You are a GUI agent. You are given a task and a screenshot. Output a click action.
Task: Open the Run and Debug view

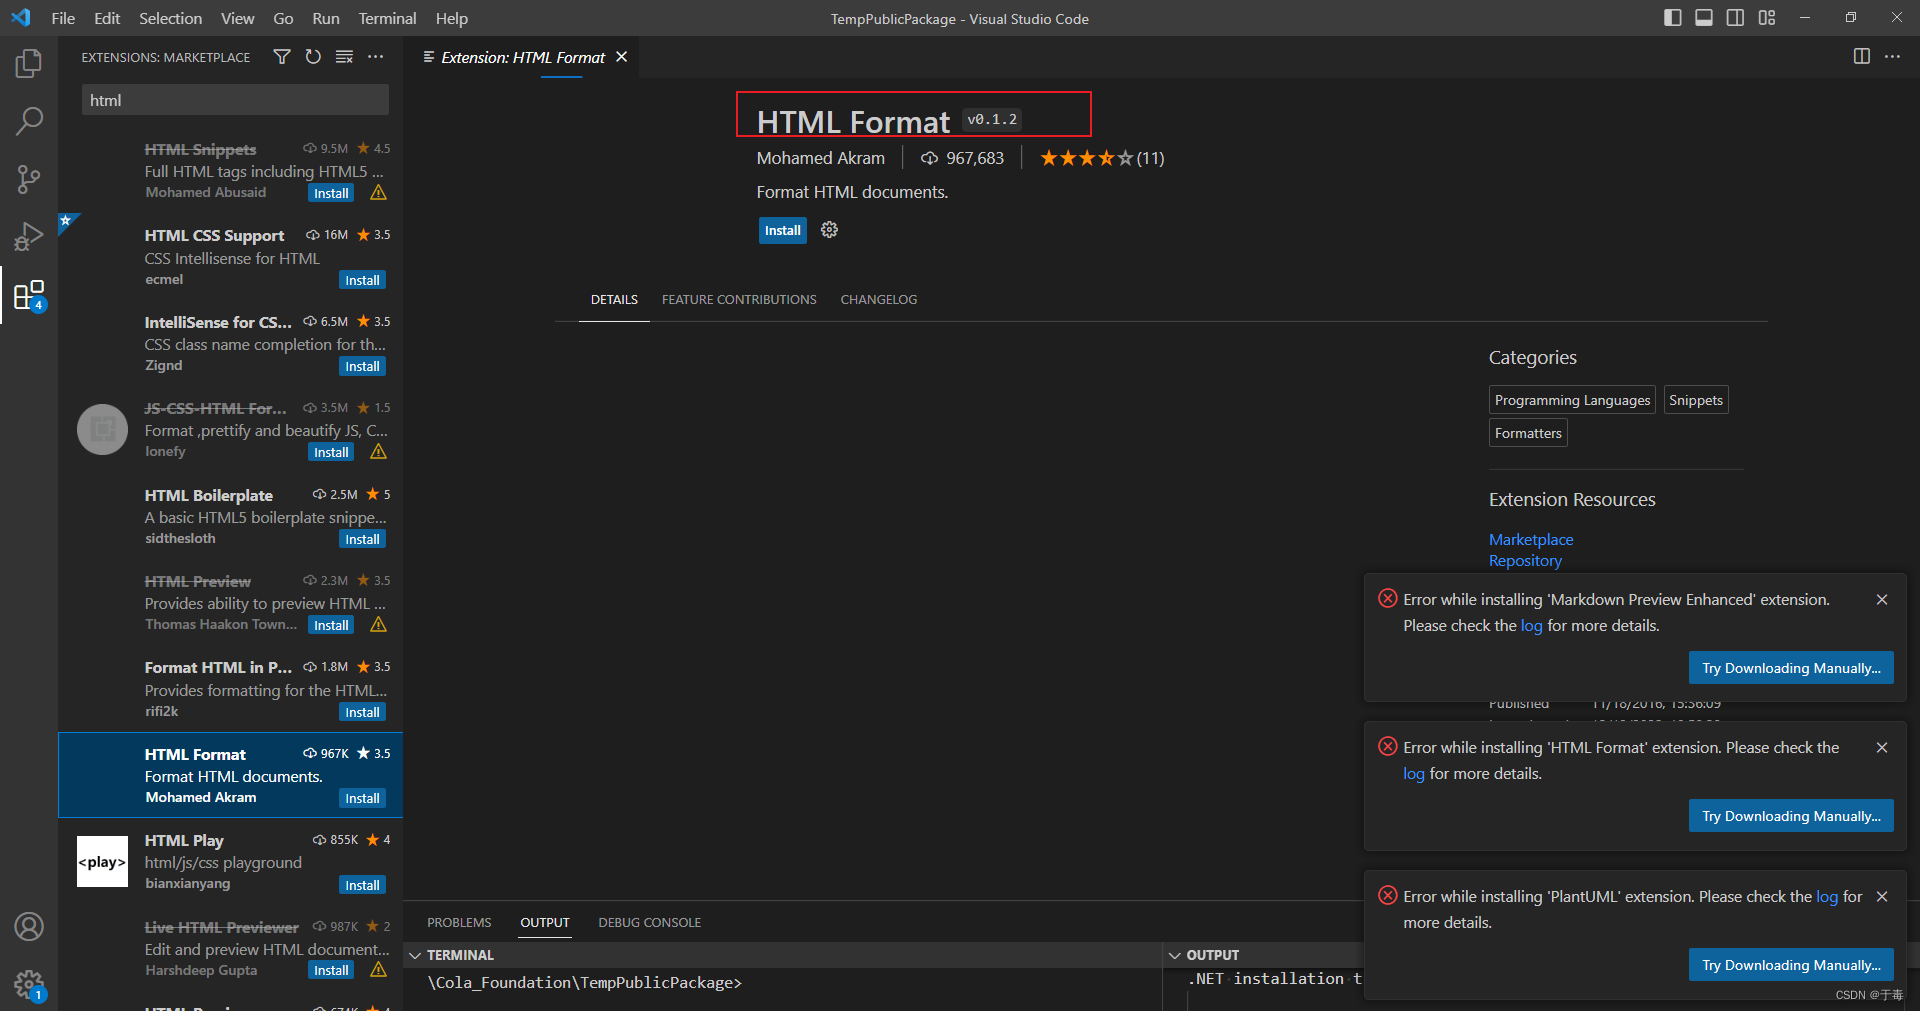click(29, 237)
